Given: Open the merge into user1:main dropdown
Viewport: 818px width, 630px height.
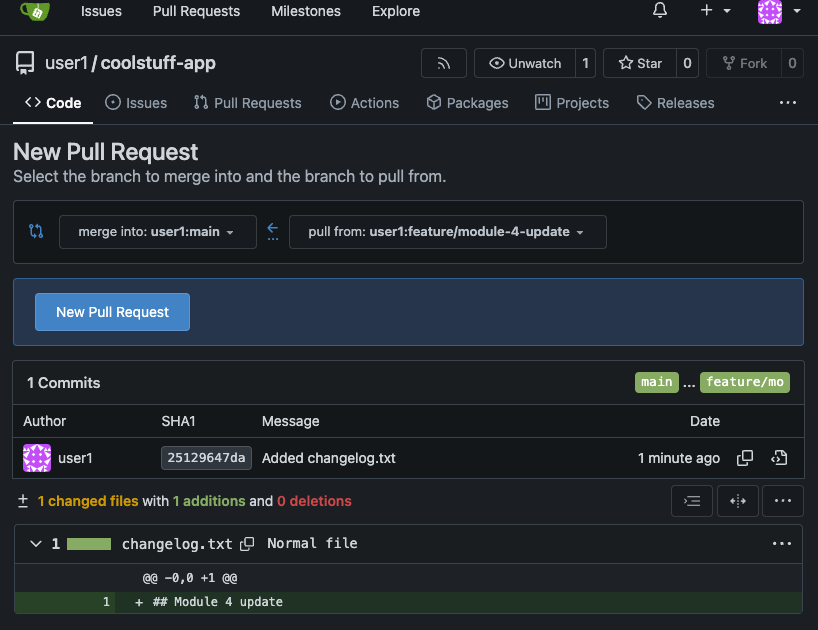Looking at the screenshot, I should pyautogui.click(x=157, y=231).
